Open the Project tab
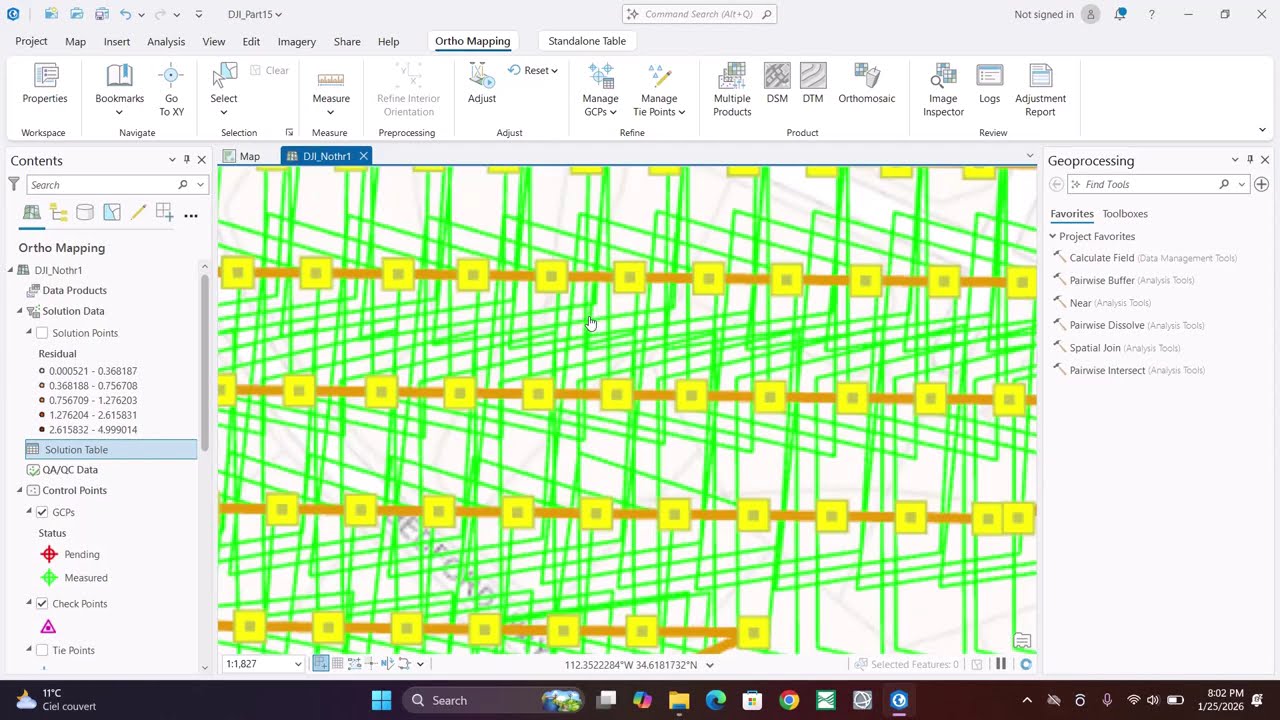 tap(31, 41)
